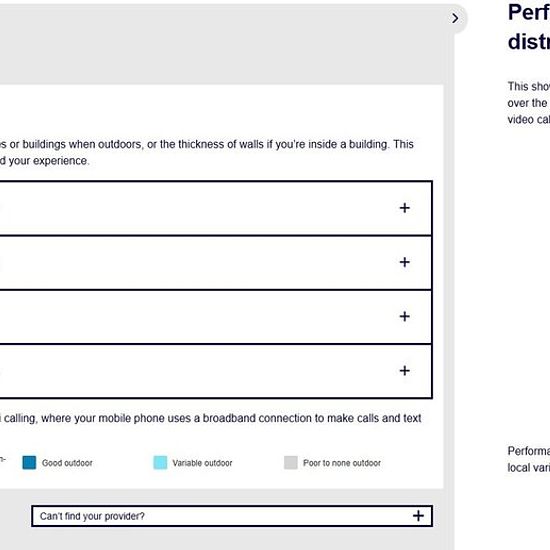Click the blank area of the first accordion row
Screen dimensions: 550x550
pyautogui.click(x=196, y=208)
